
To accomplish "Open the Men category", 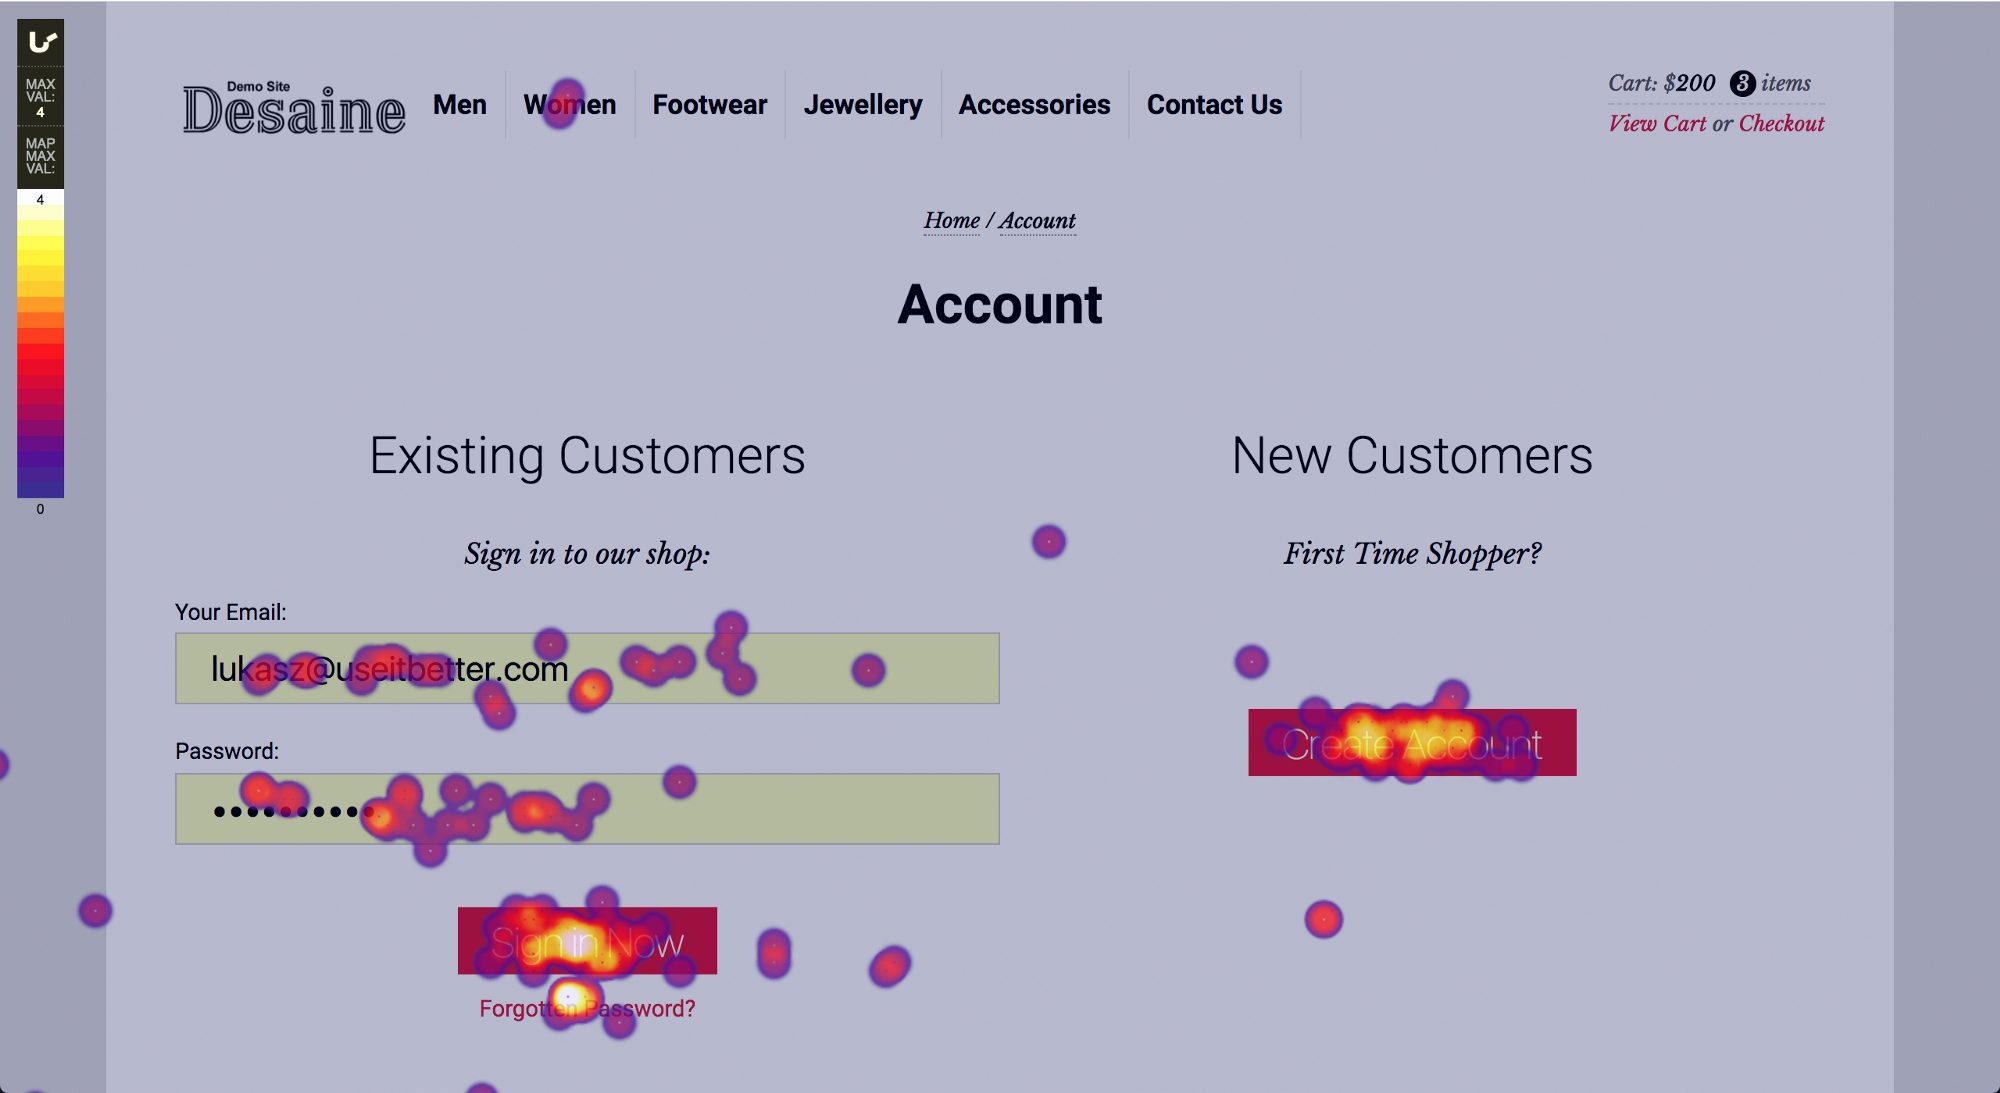I will coord(460,104).
